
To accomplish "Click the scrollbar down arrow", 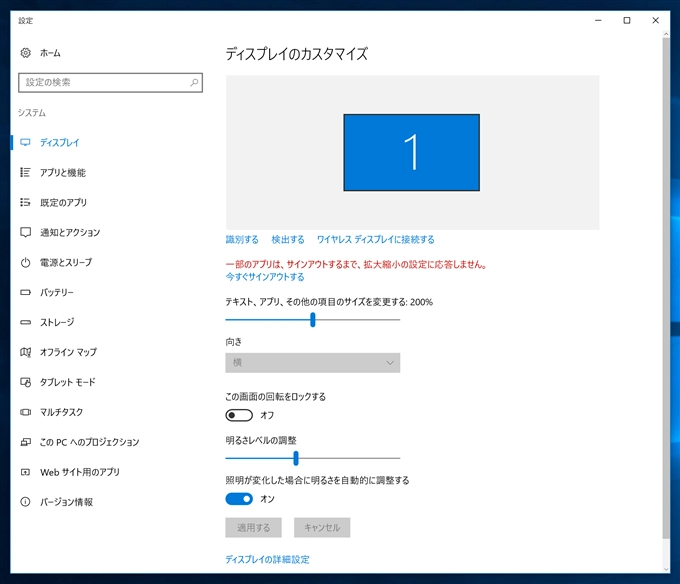I will pyautogui.click(x=666, y=569).
